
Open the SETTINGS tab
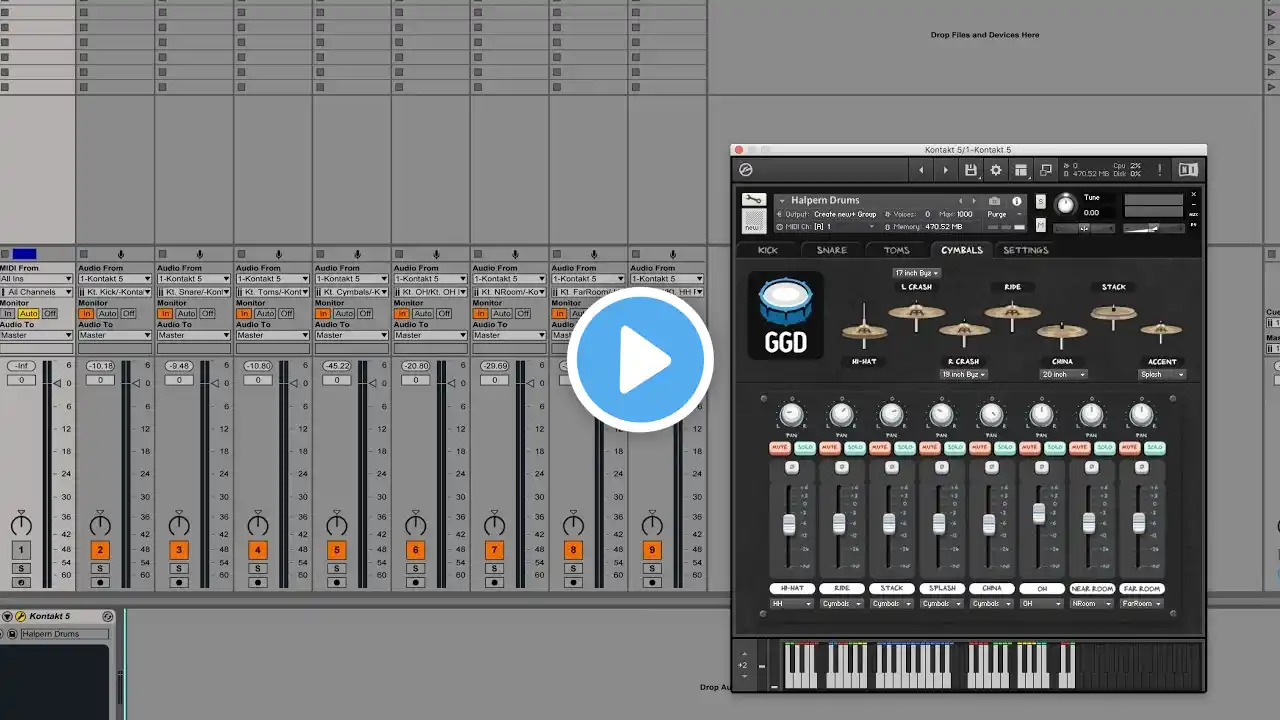click(1026, 250)
